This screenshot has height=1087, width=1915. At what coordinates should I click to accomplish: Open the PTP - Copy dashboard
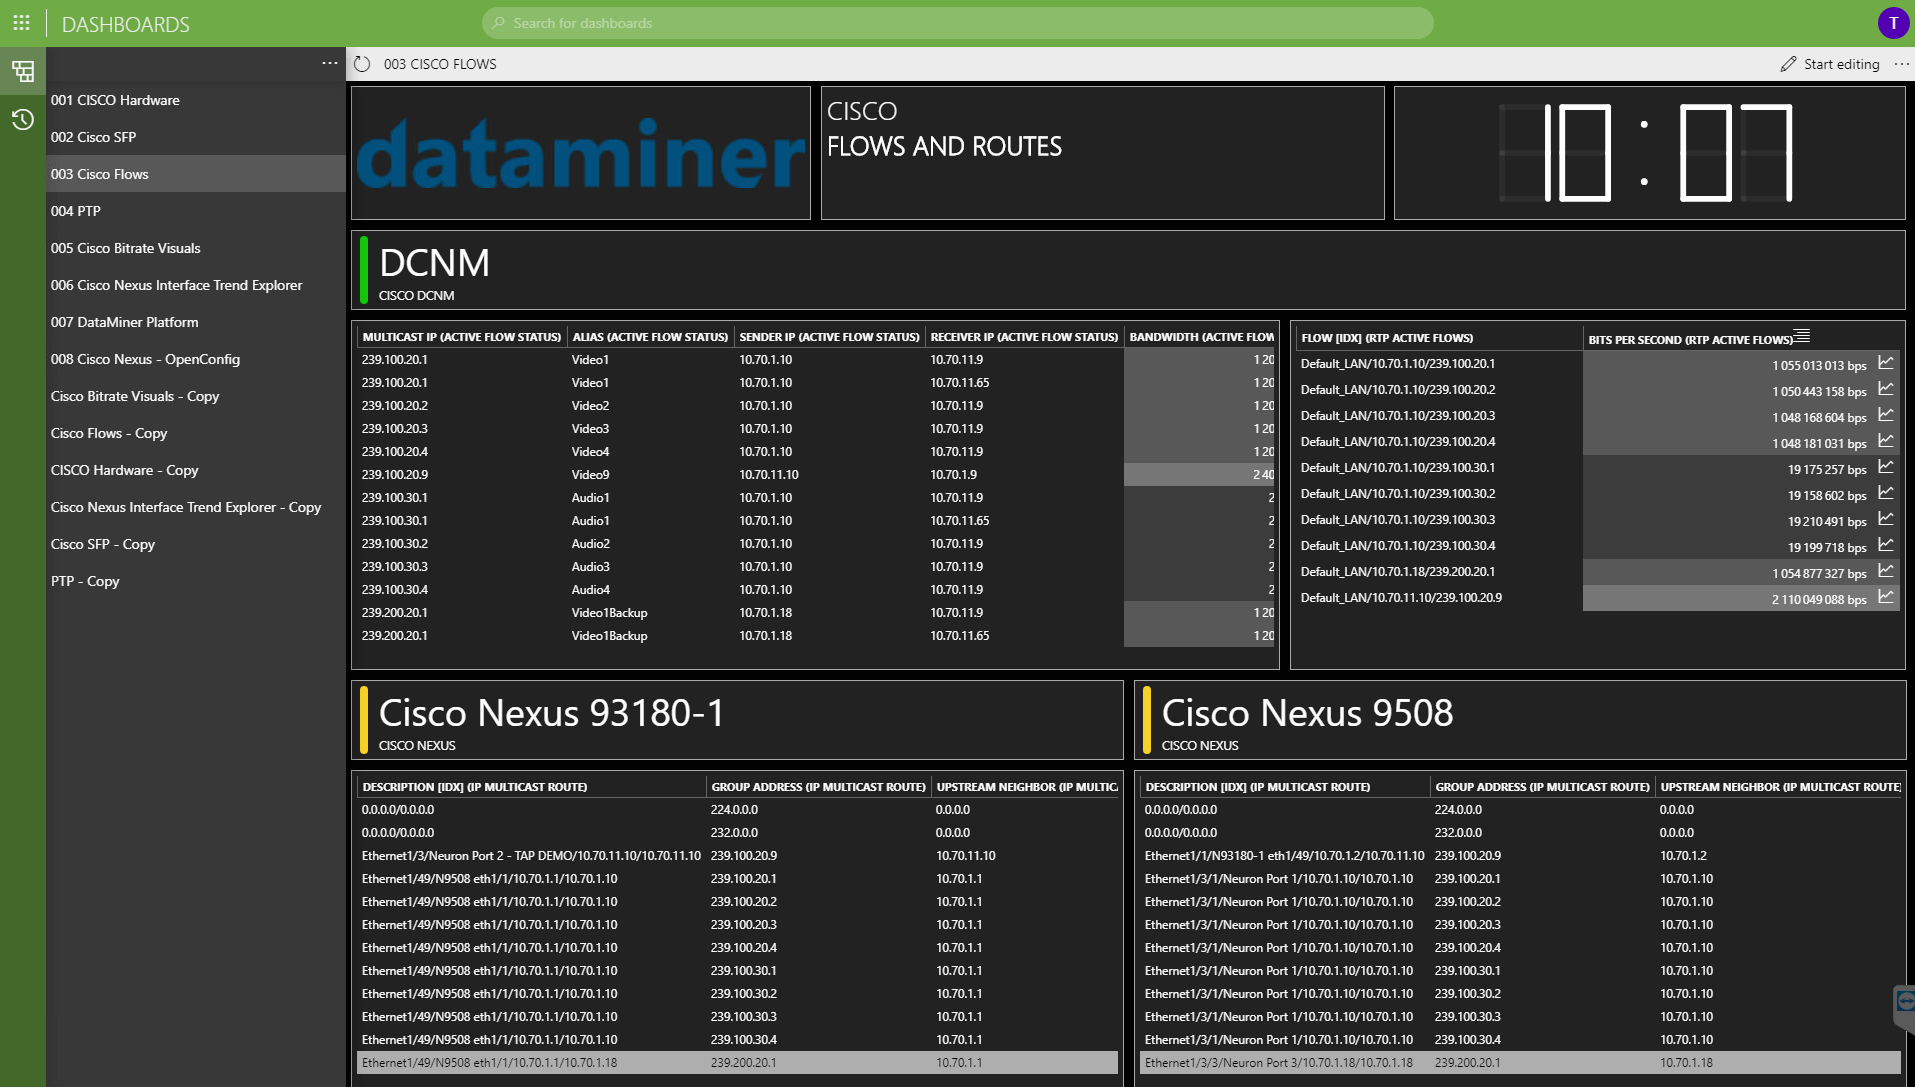(196, 581)
